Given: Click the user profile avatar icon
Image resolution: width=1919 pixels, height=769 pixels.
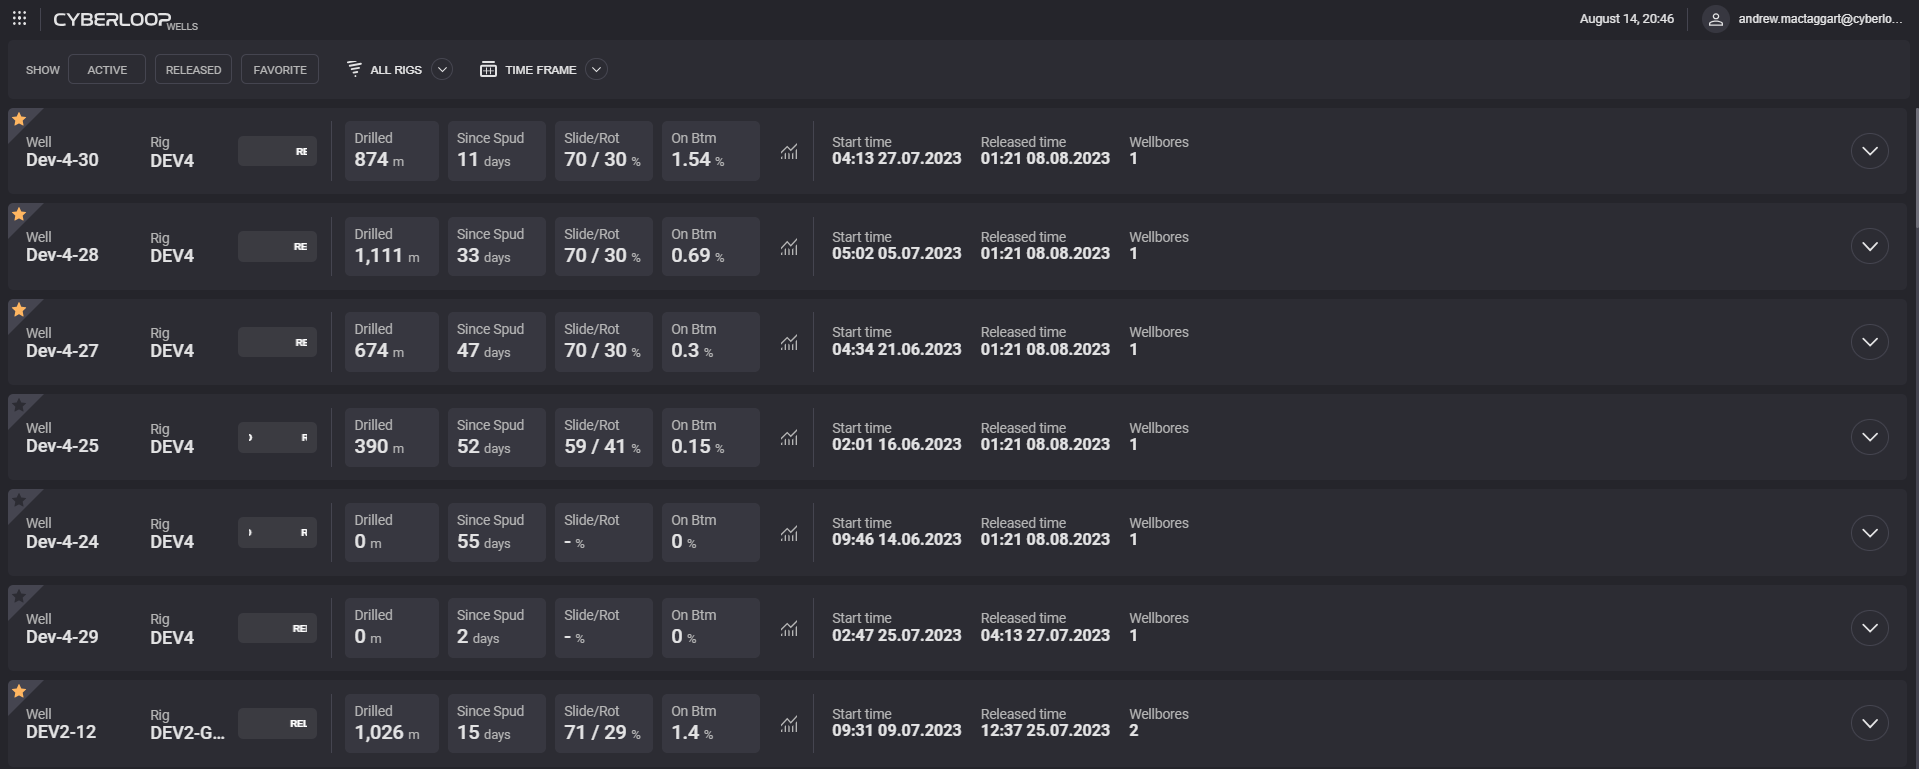Looking at the screenshot, I should coord(1715,19).
